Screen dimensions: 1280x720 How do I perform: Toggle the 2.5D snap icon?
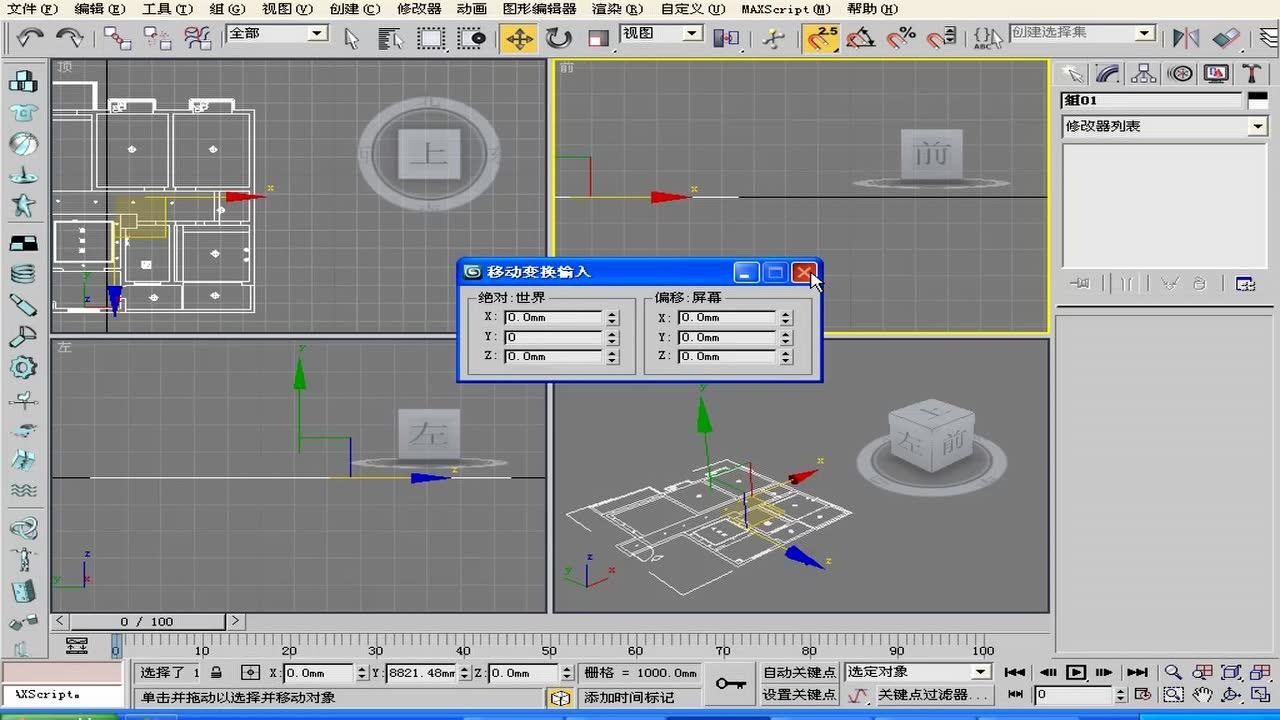point(823,38)
